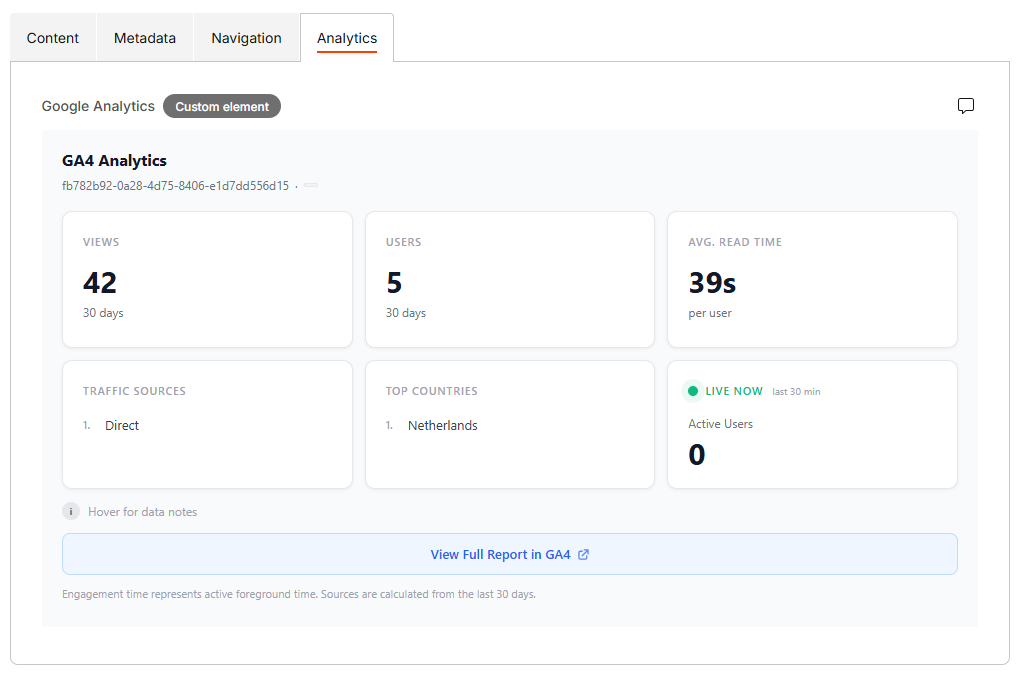Click the Views card showing 42
1024x680 pixels.
(207, 279)
